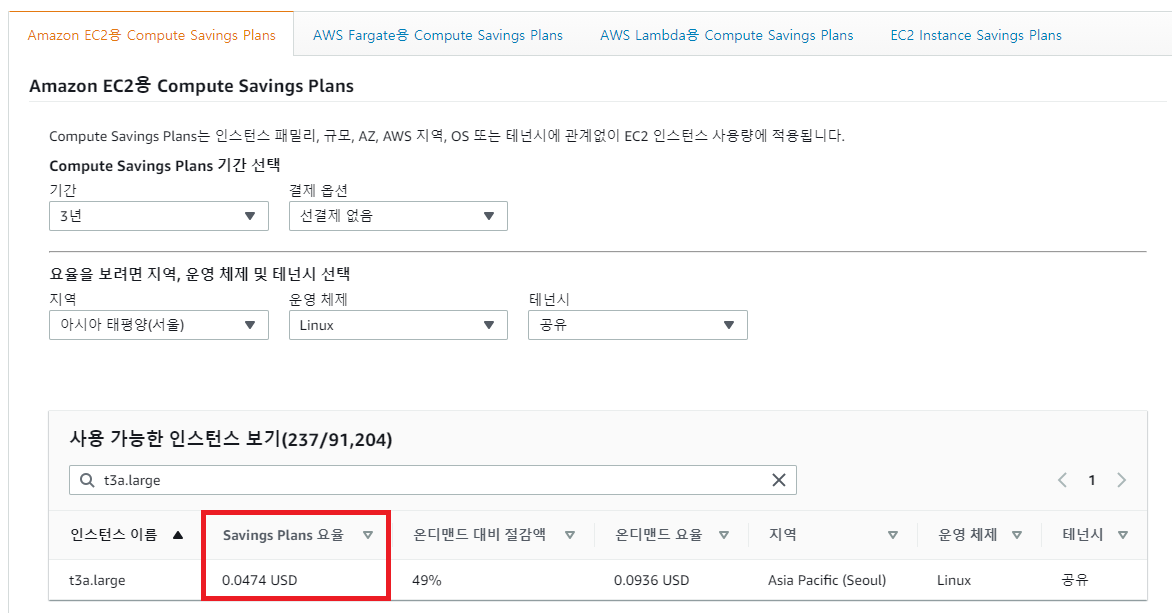The height and width of the screenshot is (613, 1172).
Task: Click the 인스턴스 이름 column header
Action: (114, 535)
